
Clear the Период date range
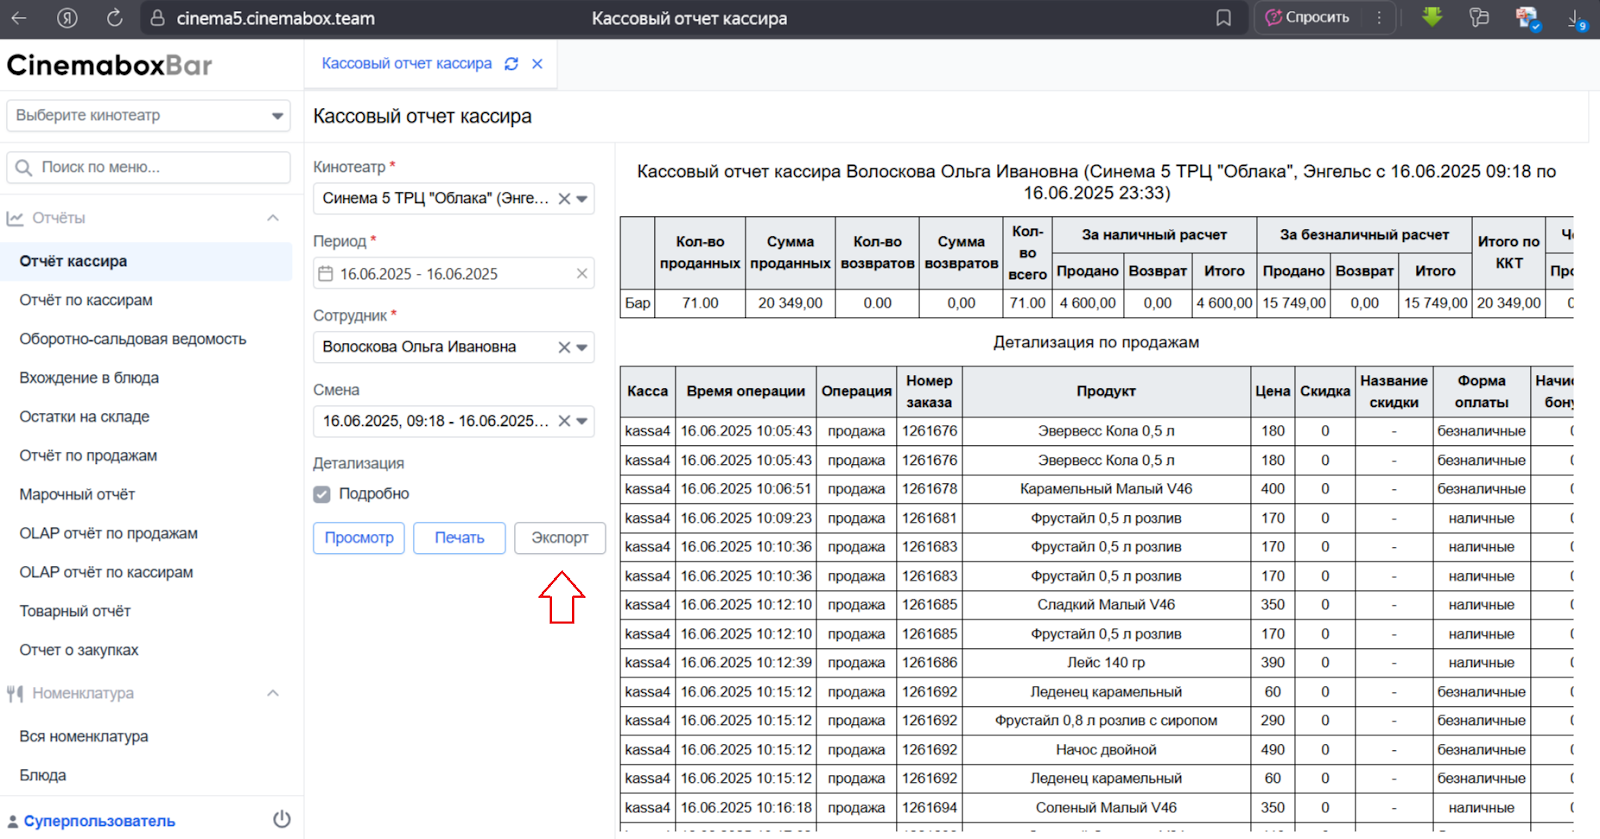point(582,273)
